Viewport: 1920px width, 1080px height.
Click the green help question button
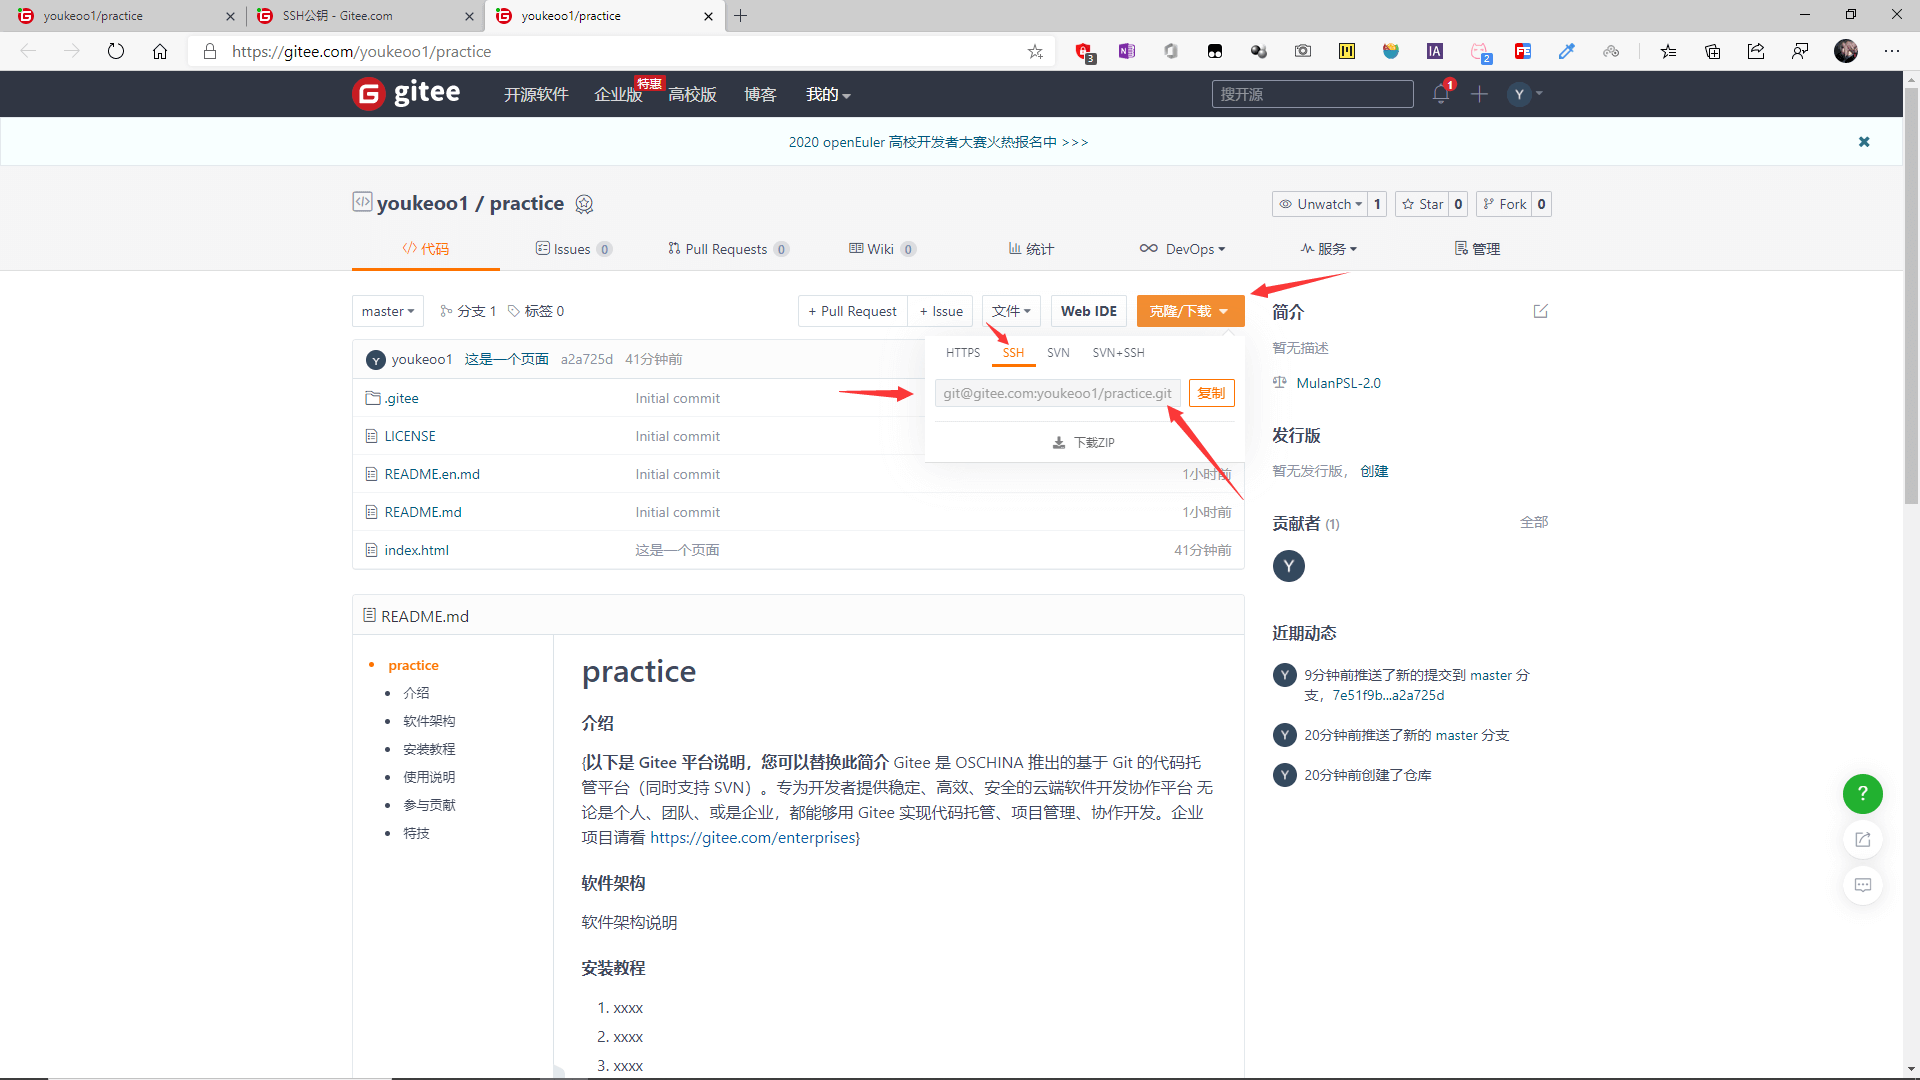1862,793
